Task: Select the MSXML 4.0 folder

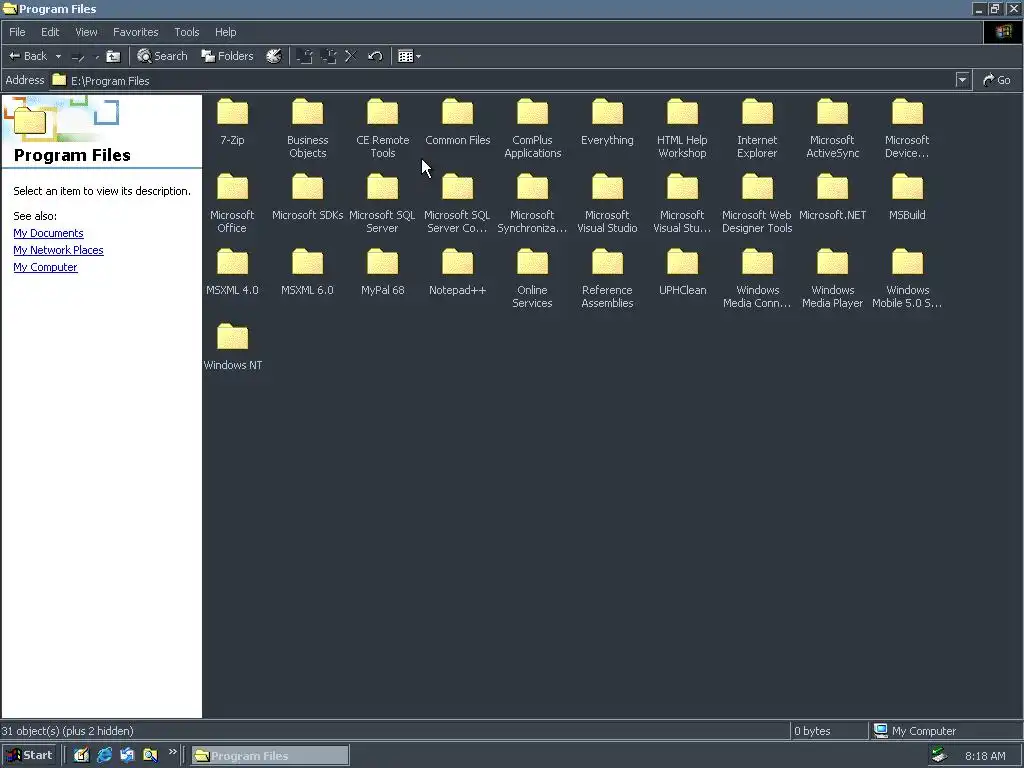Action: pos(232,273)
